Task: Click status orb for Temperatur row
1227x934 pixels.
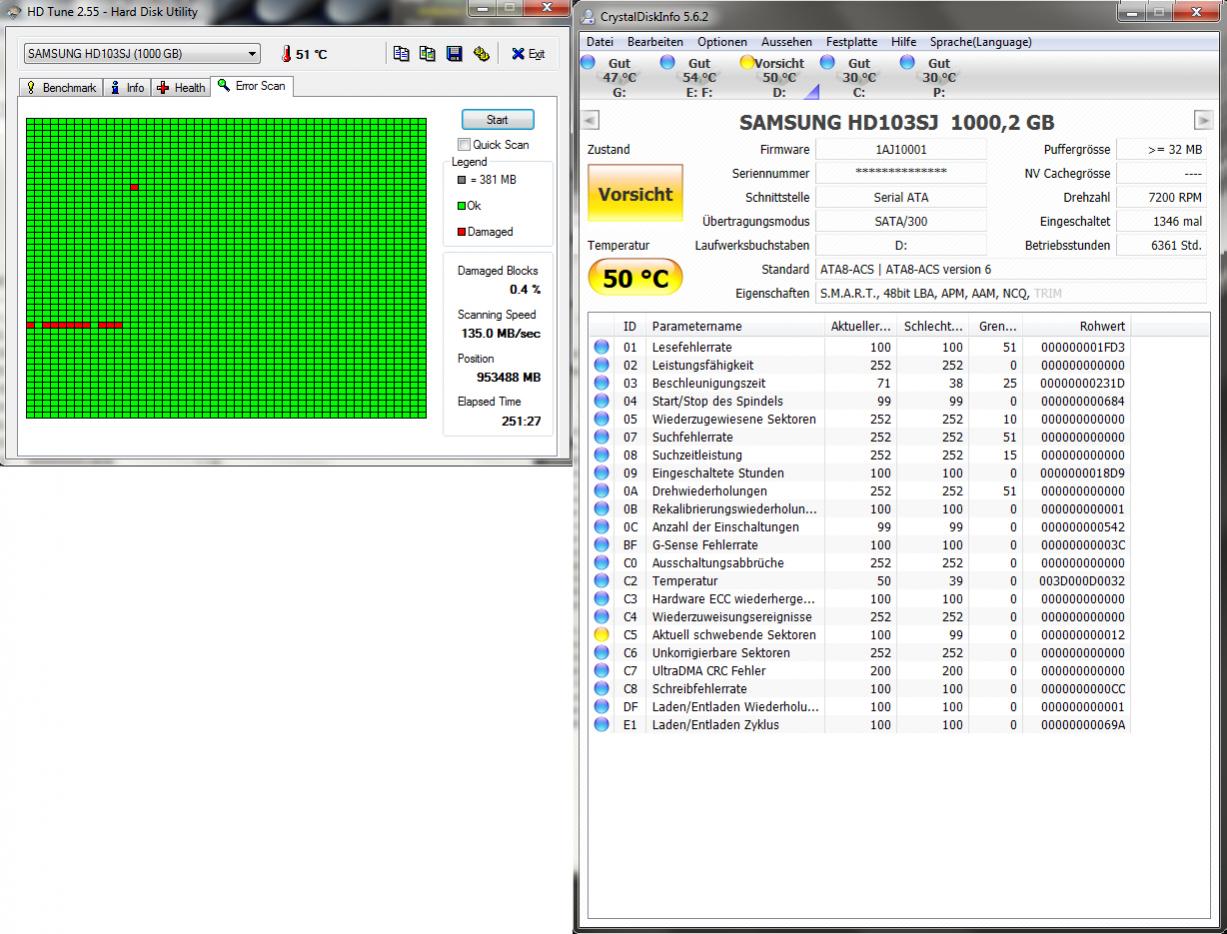Action: coord(602,581)
